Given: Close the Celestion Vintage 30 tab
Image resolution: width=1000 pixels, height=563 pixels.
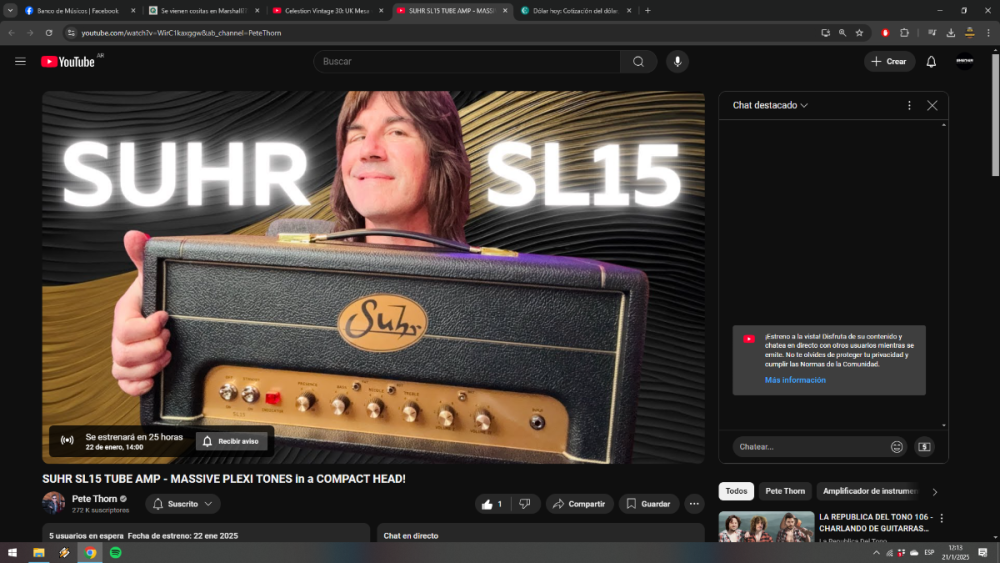Looking at the screenshot, I should (x=381, y=11).
